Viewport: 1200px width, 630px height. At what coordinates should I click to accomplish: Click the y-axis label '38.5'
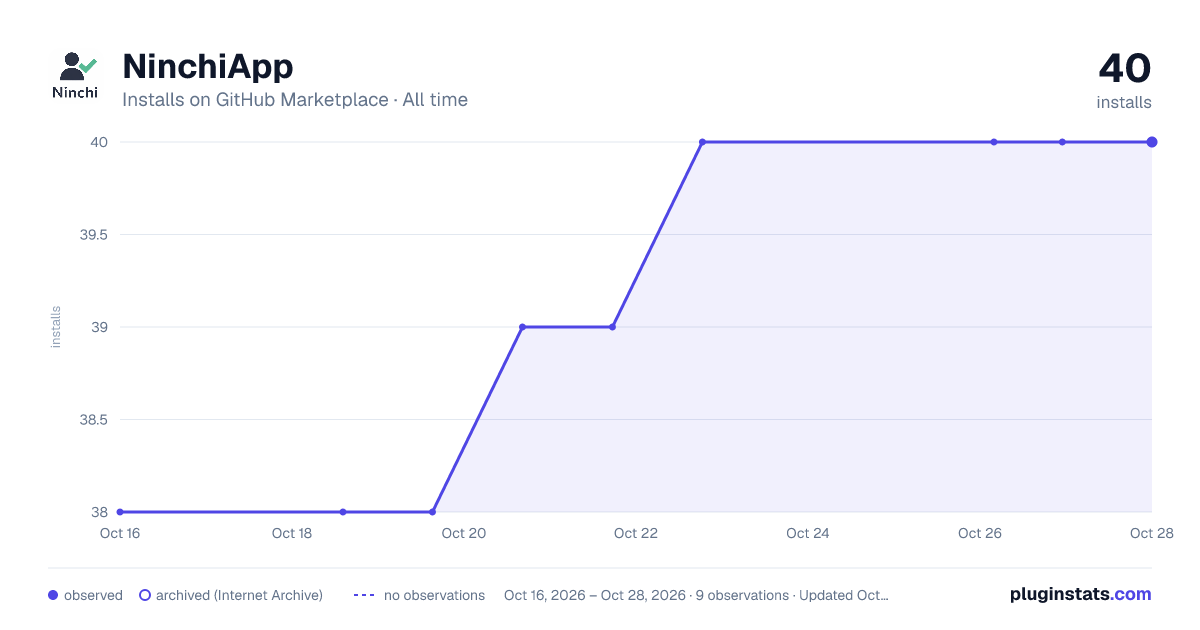(94, 420)
